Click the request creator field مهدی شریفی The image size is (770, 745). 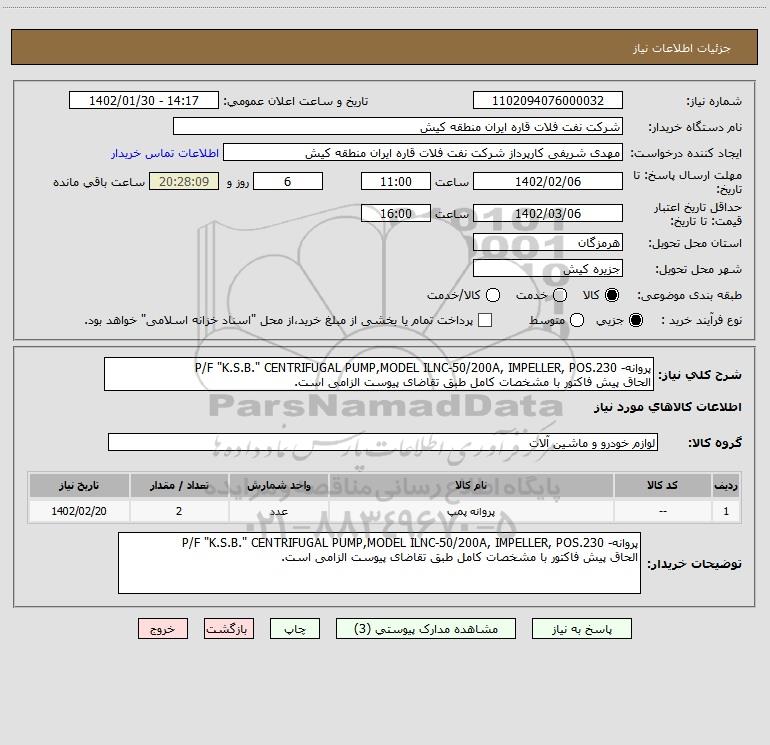coord(423,153)
